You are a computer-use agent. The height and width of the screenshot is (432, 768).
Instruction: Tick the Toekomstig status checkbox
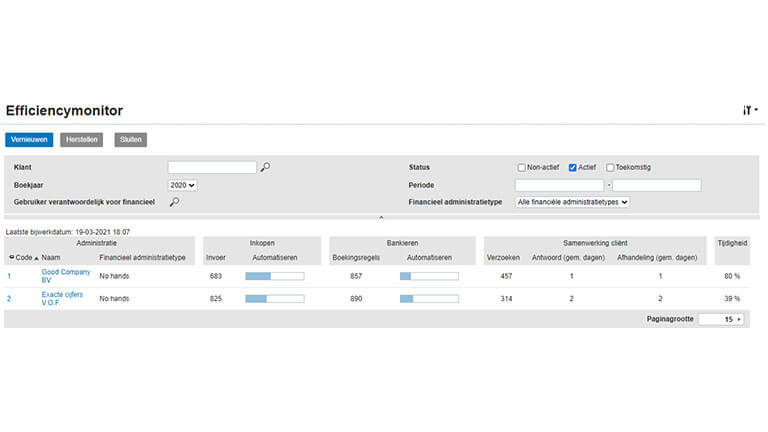[610, 167]
